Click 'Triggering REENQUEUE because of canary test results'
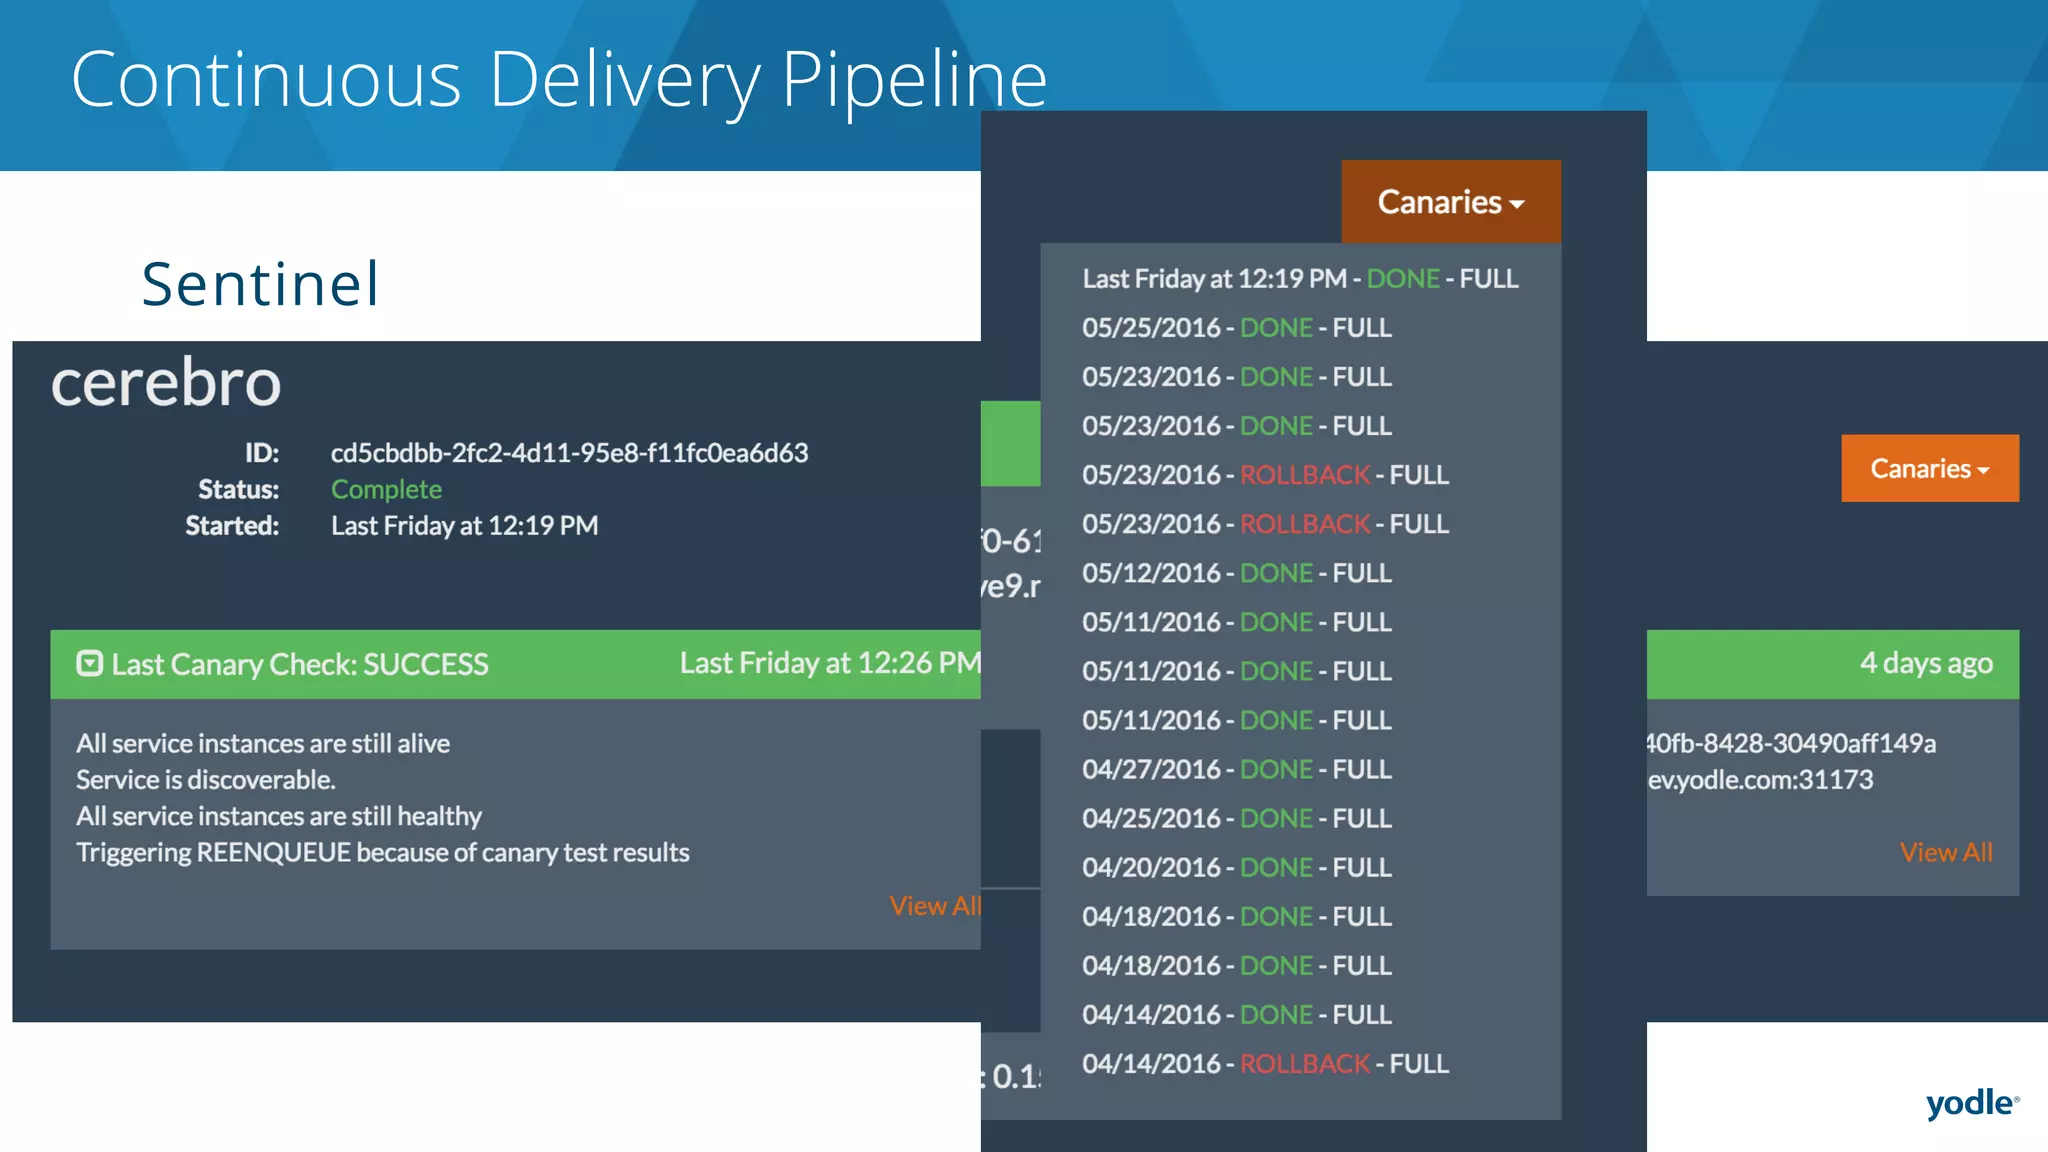This screenshot has height=1152, width=2048. [x=383, y=853]
